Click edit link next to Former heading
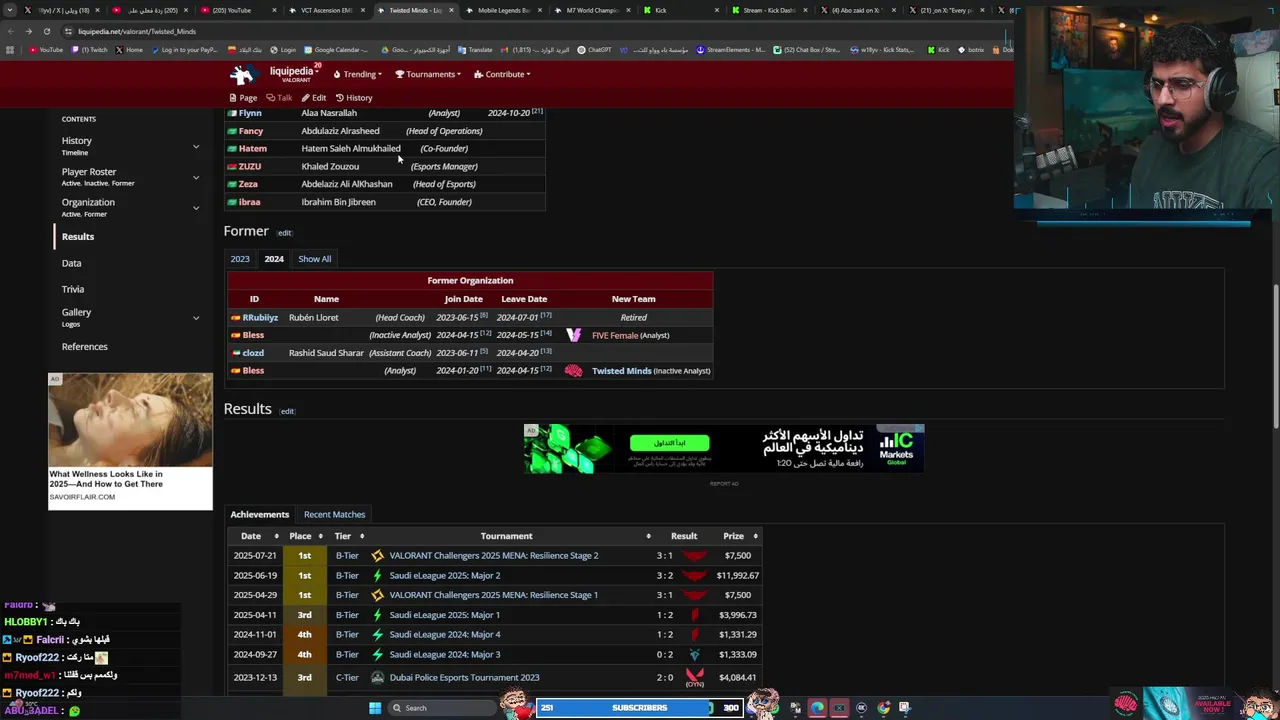 click(285, 233)
